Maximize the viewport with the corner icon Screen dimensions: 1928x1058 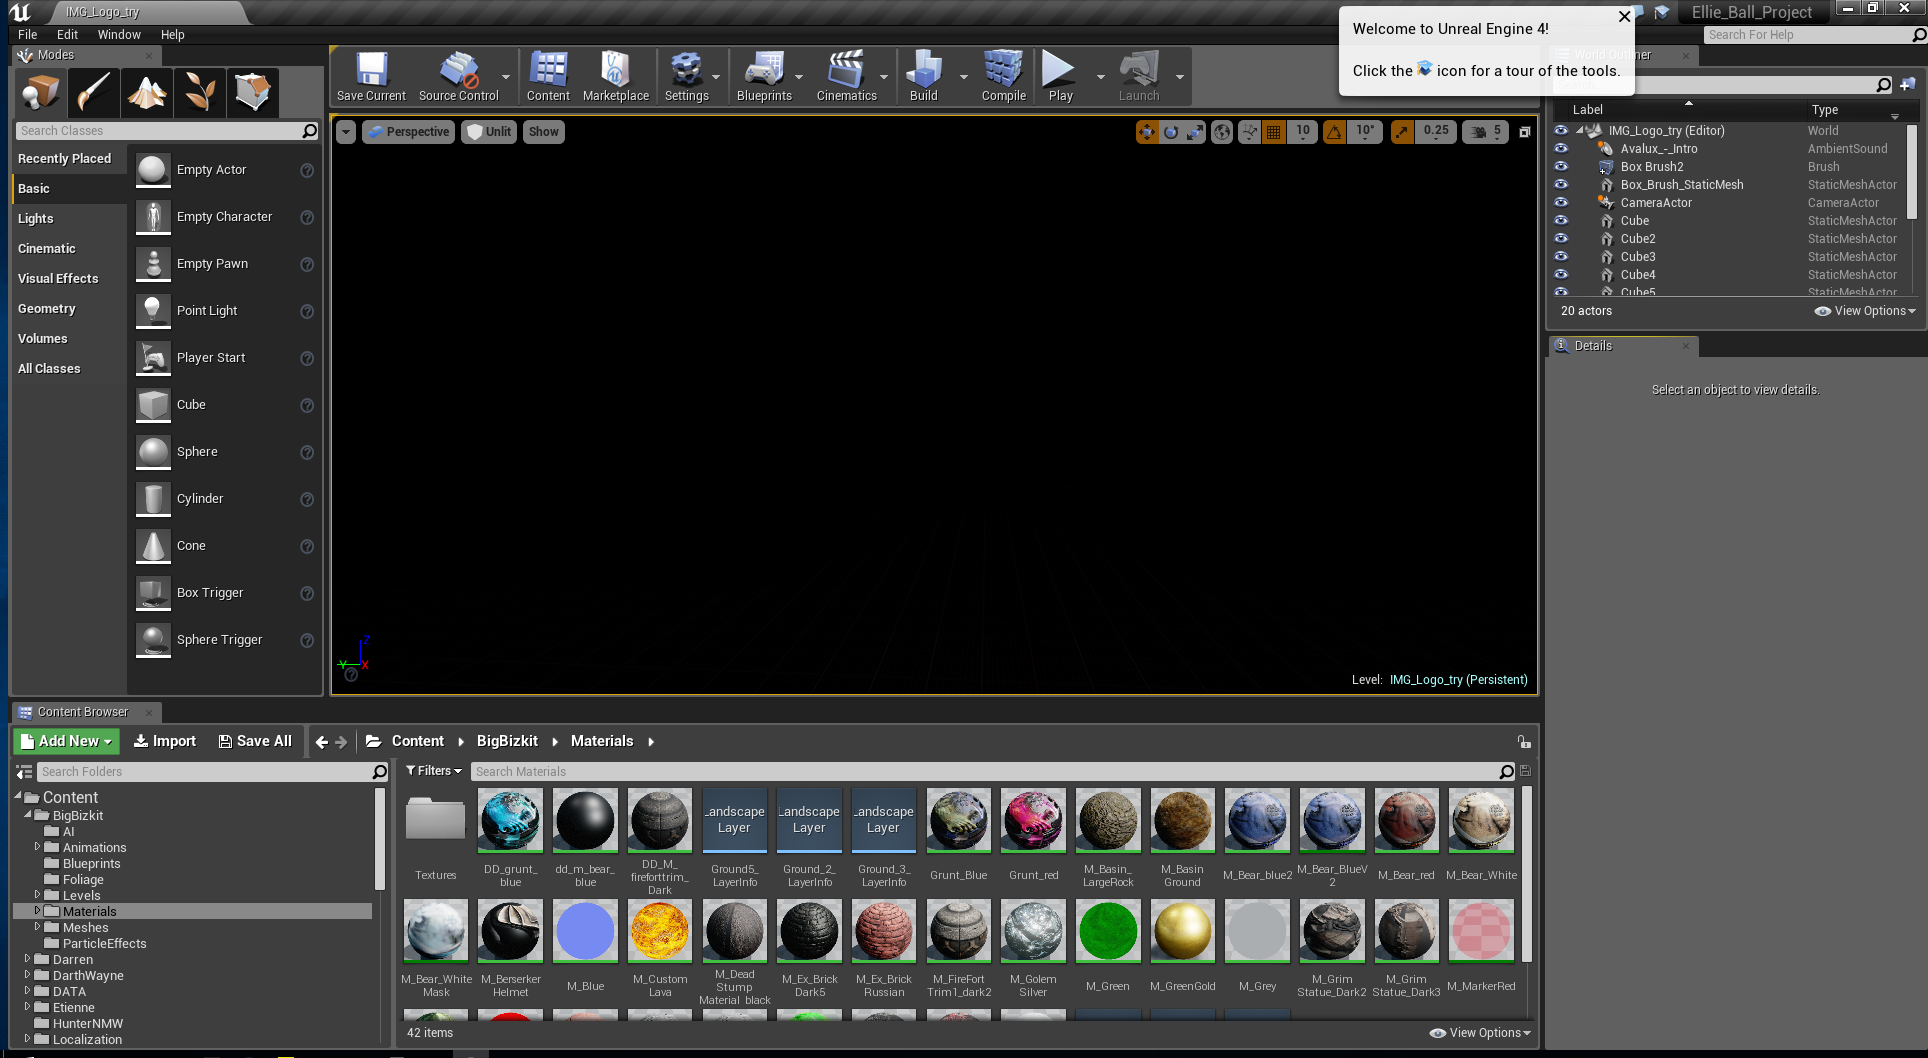1525,132
